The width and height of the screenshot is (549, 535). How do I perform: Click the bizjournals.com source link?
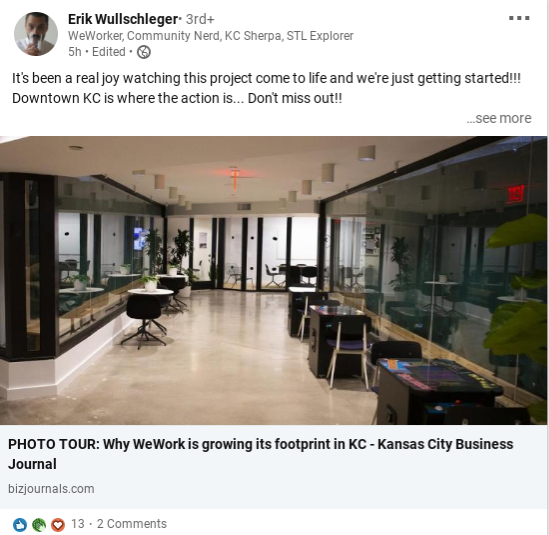click(x=51, y=489)
